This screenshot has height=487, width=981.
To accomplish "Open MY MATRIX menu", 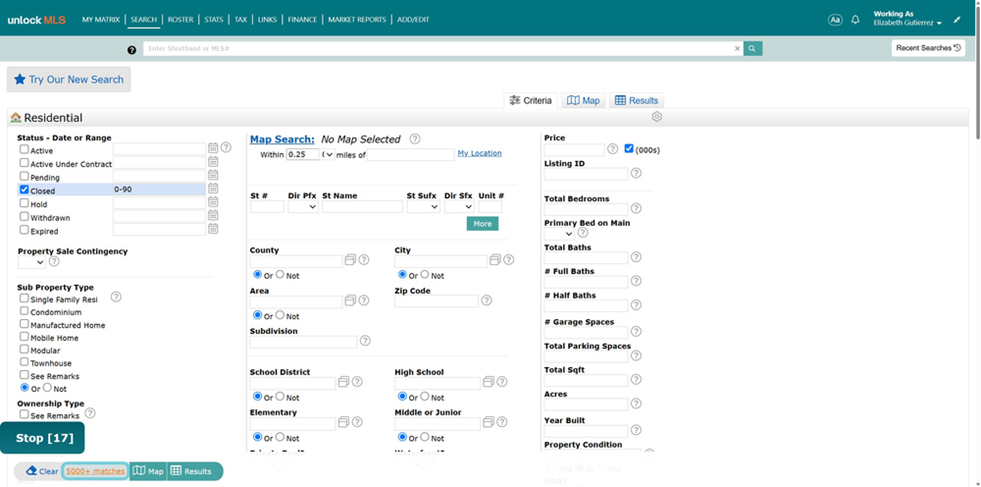I will pos(101,20).
